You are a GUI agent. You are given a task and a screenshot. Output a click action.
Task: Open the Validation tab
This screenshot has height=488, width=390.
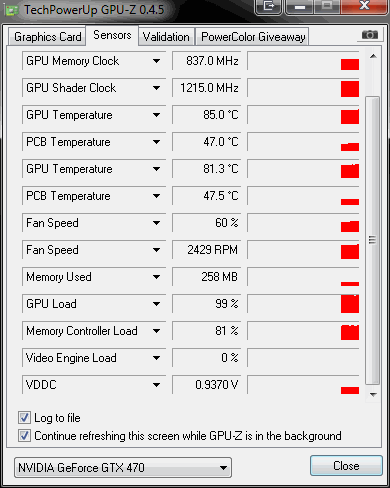tap(166, 37)
